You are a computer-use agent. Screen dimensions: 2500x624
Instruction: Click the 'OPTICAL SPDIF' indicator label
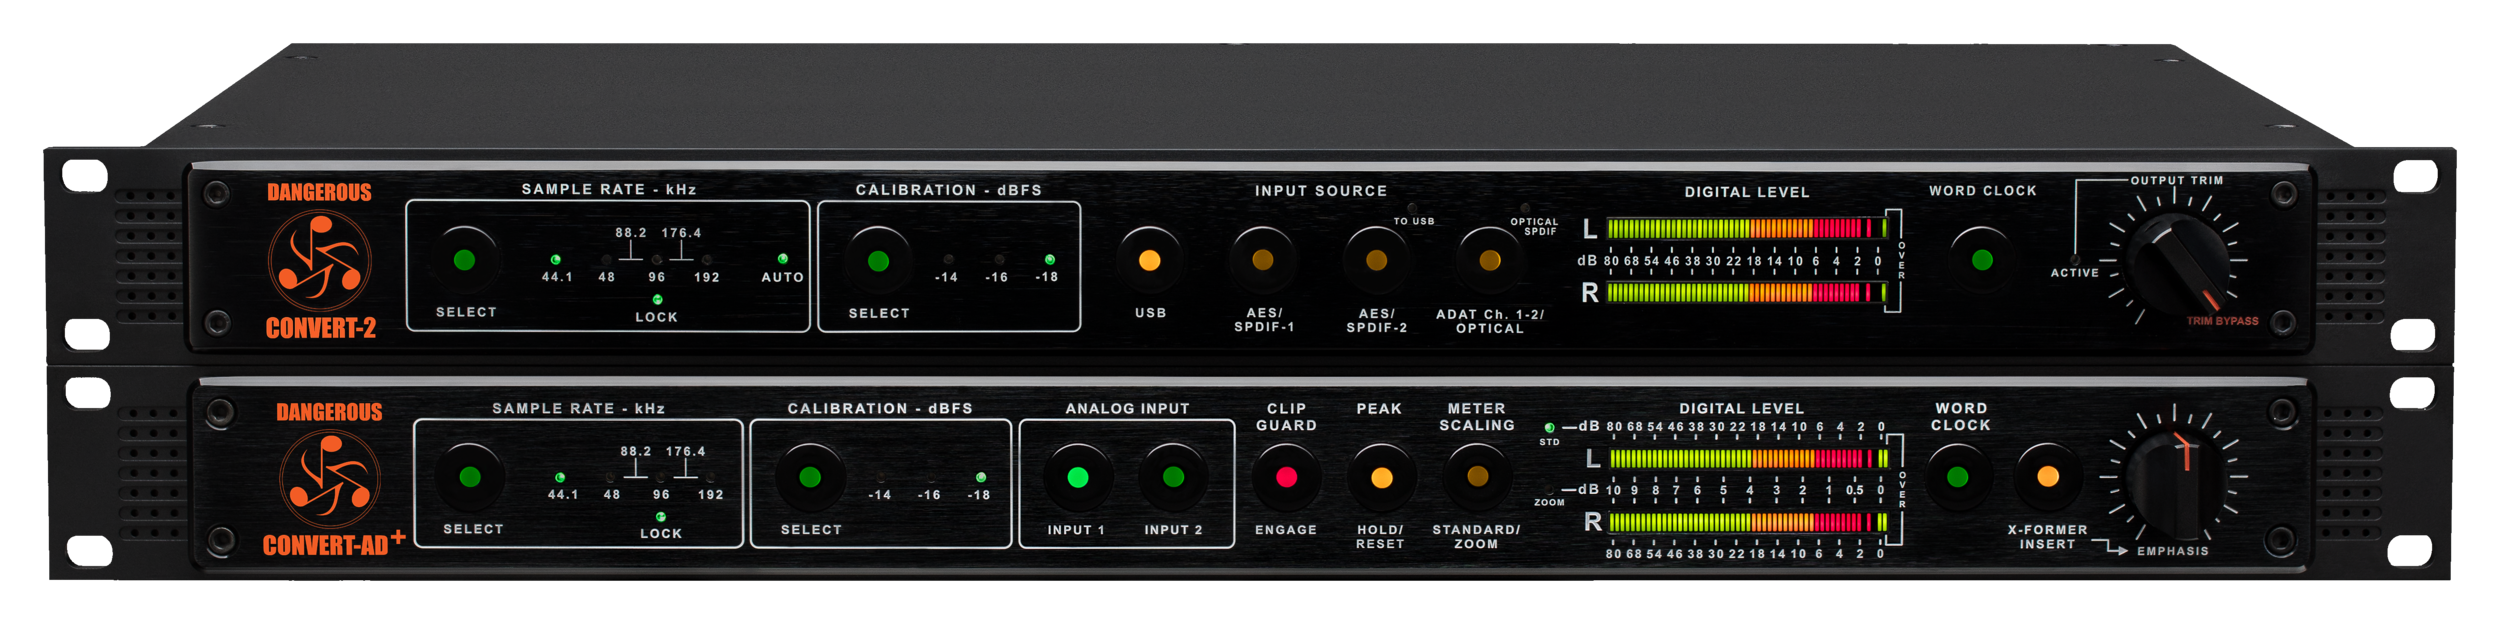[1534, 227]
